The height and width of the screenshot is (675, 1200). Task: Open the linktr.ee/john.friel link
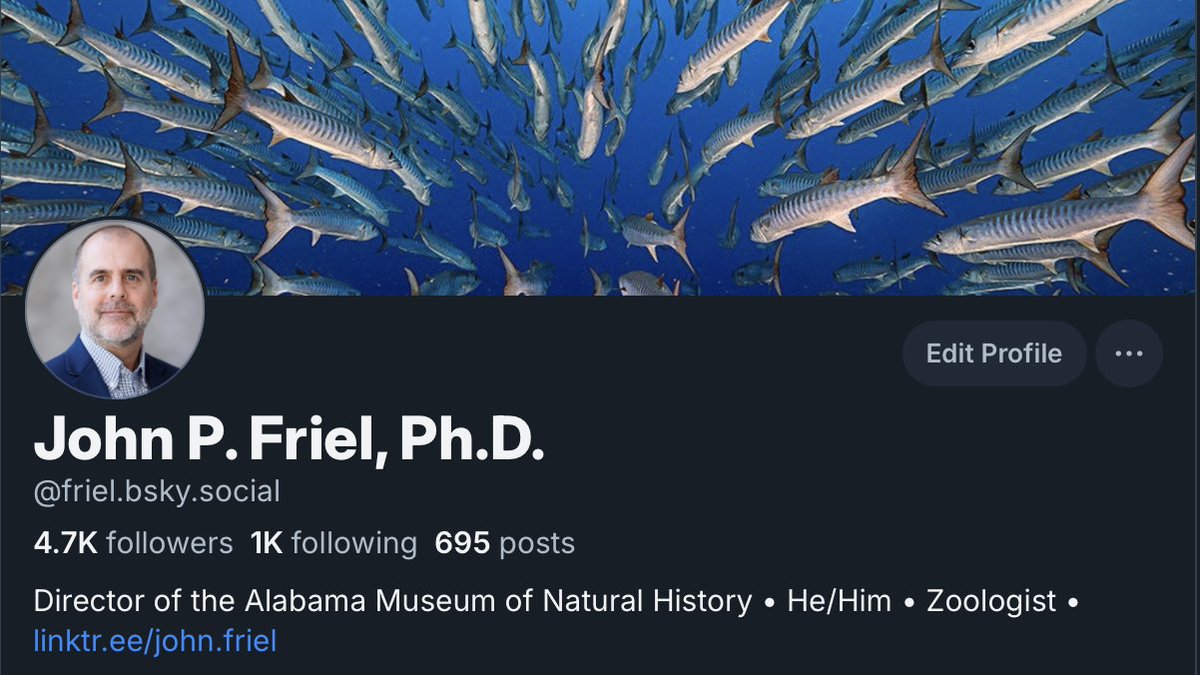pos(155,640)
